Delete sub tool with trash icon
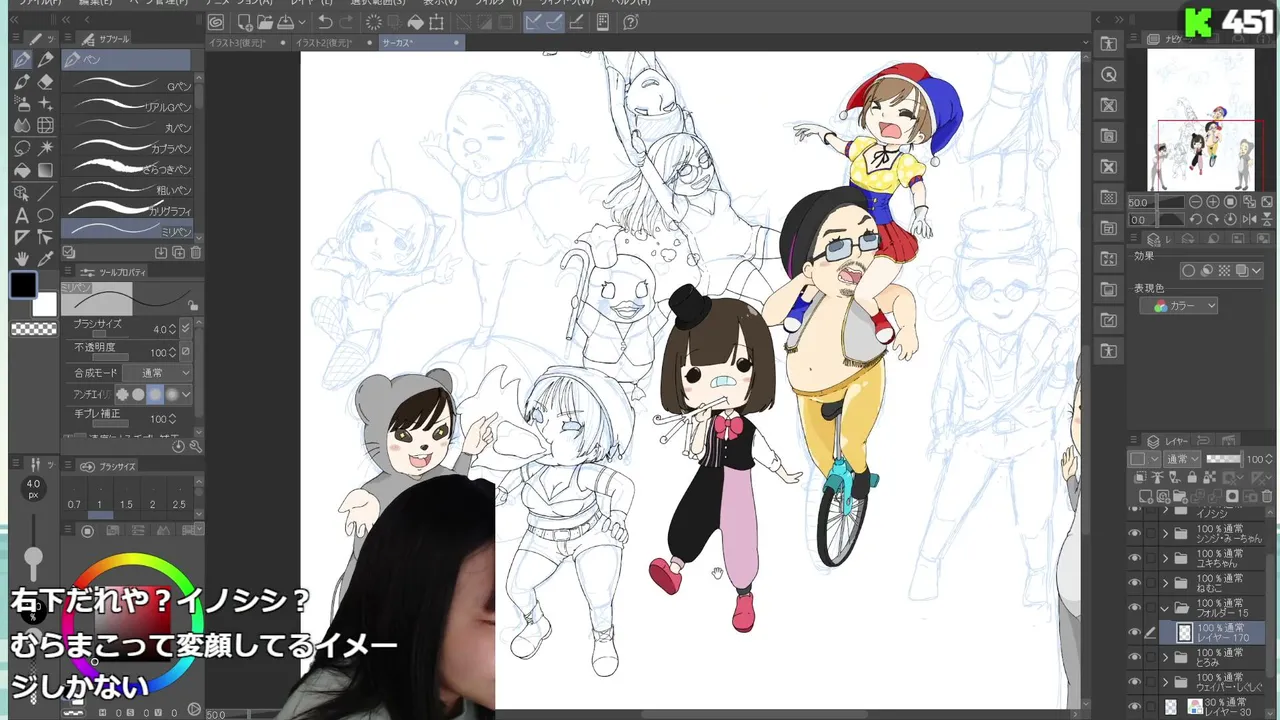Screen dimensions: 1280x720 (196, 253)
